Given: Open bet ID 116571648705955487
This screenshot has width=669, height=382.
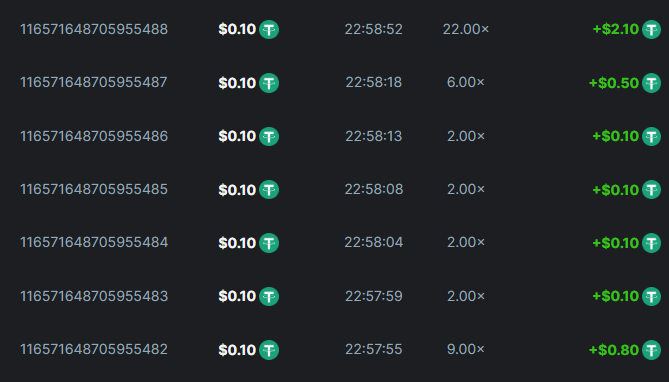Looking at the screenshot, I should (x=94, y=82).
